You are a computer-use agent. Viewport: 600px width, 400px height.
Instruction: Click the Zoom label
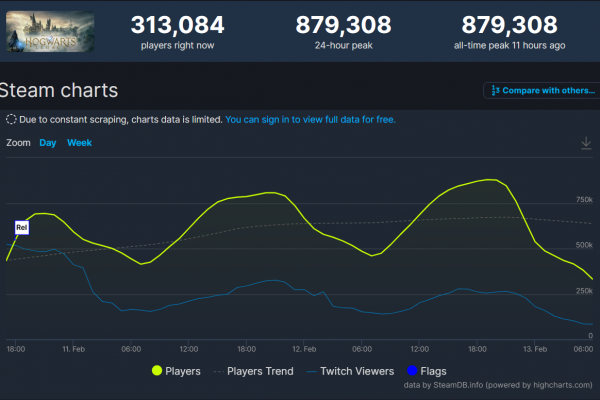[18, 143]
